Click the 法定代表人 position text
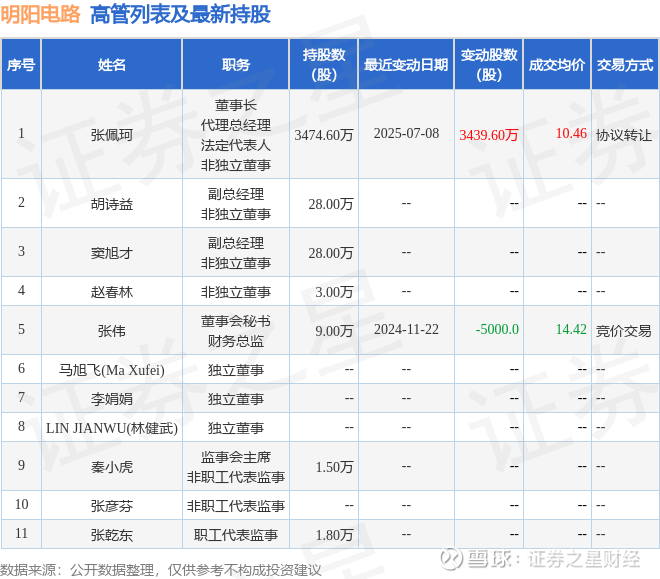 236,145
